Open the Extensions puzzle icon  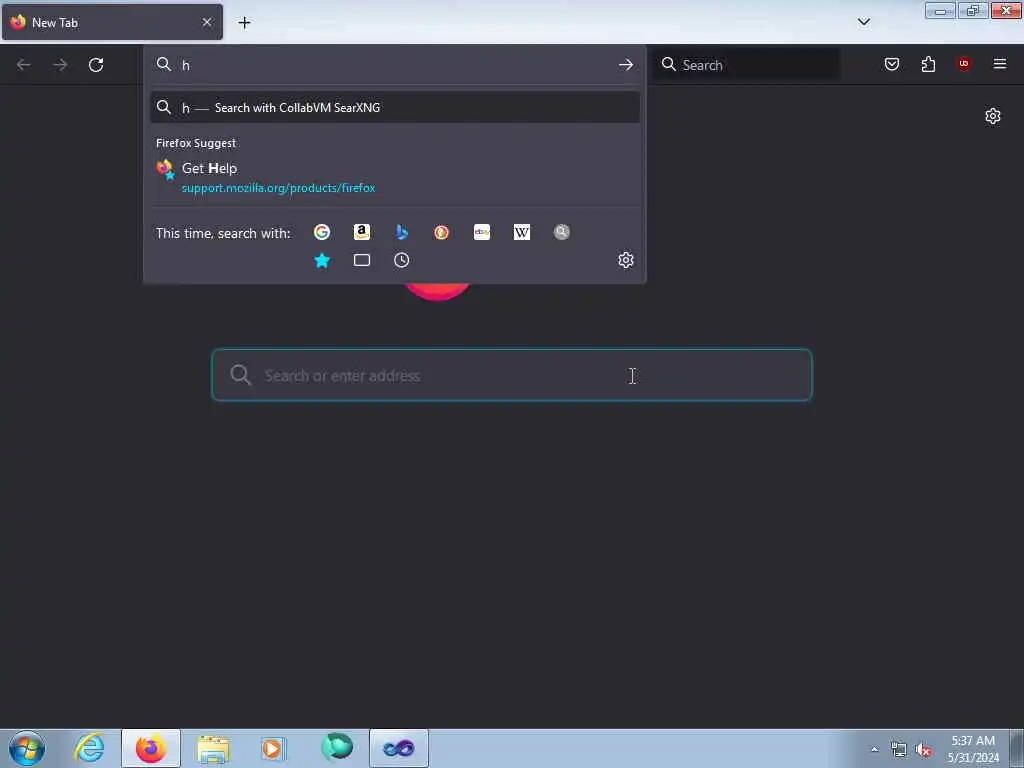coord(928,64)
